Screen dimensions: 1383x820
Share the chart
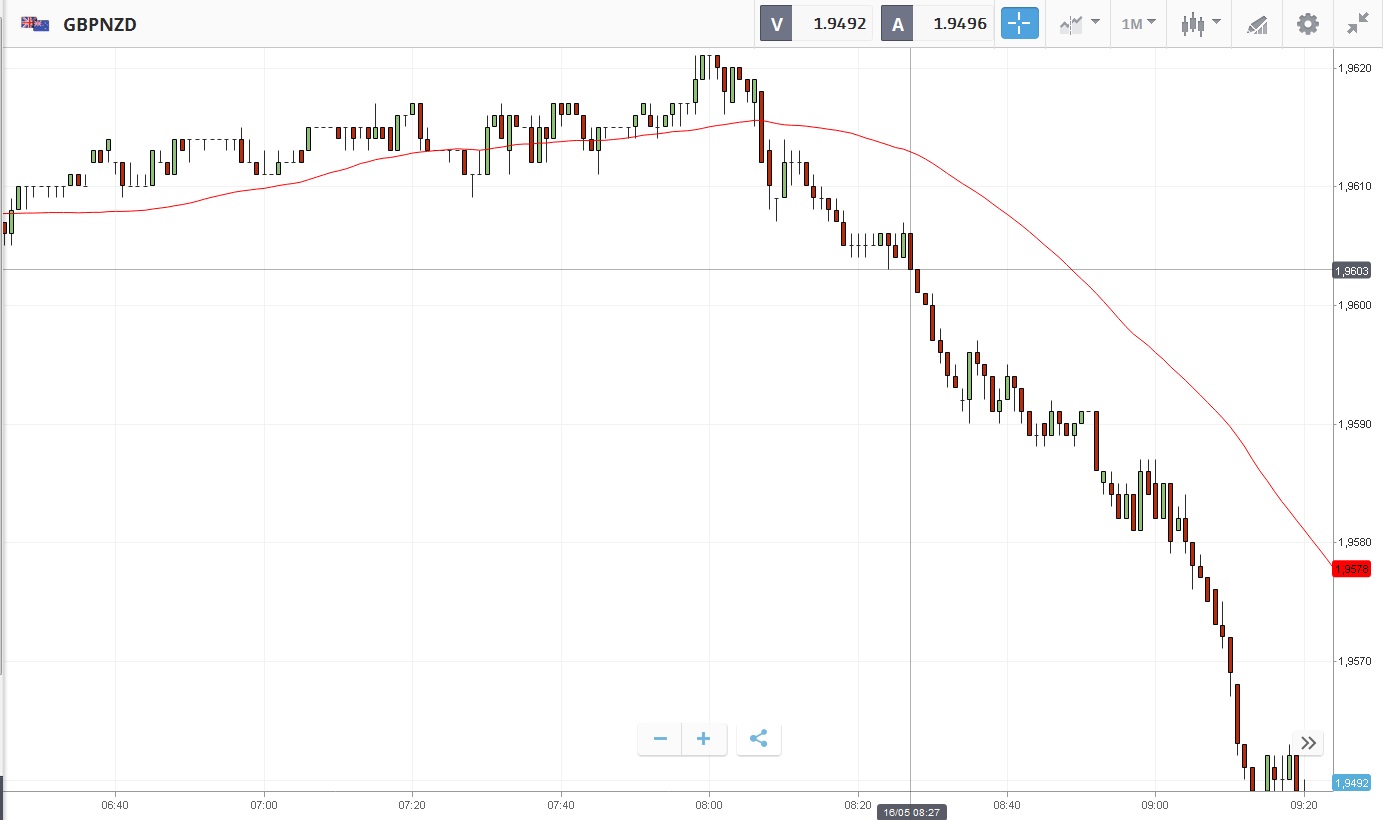coord(758,739)
